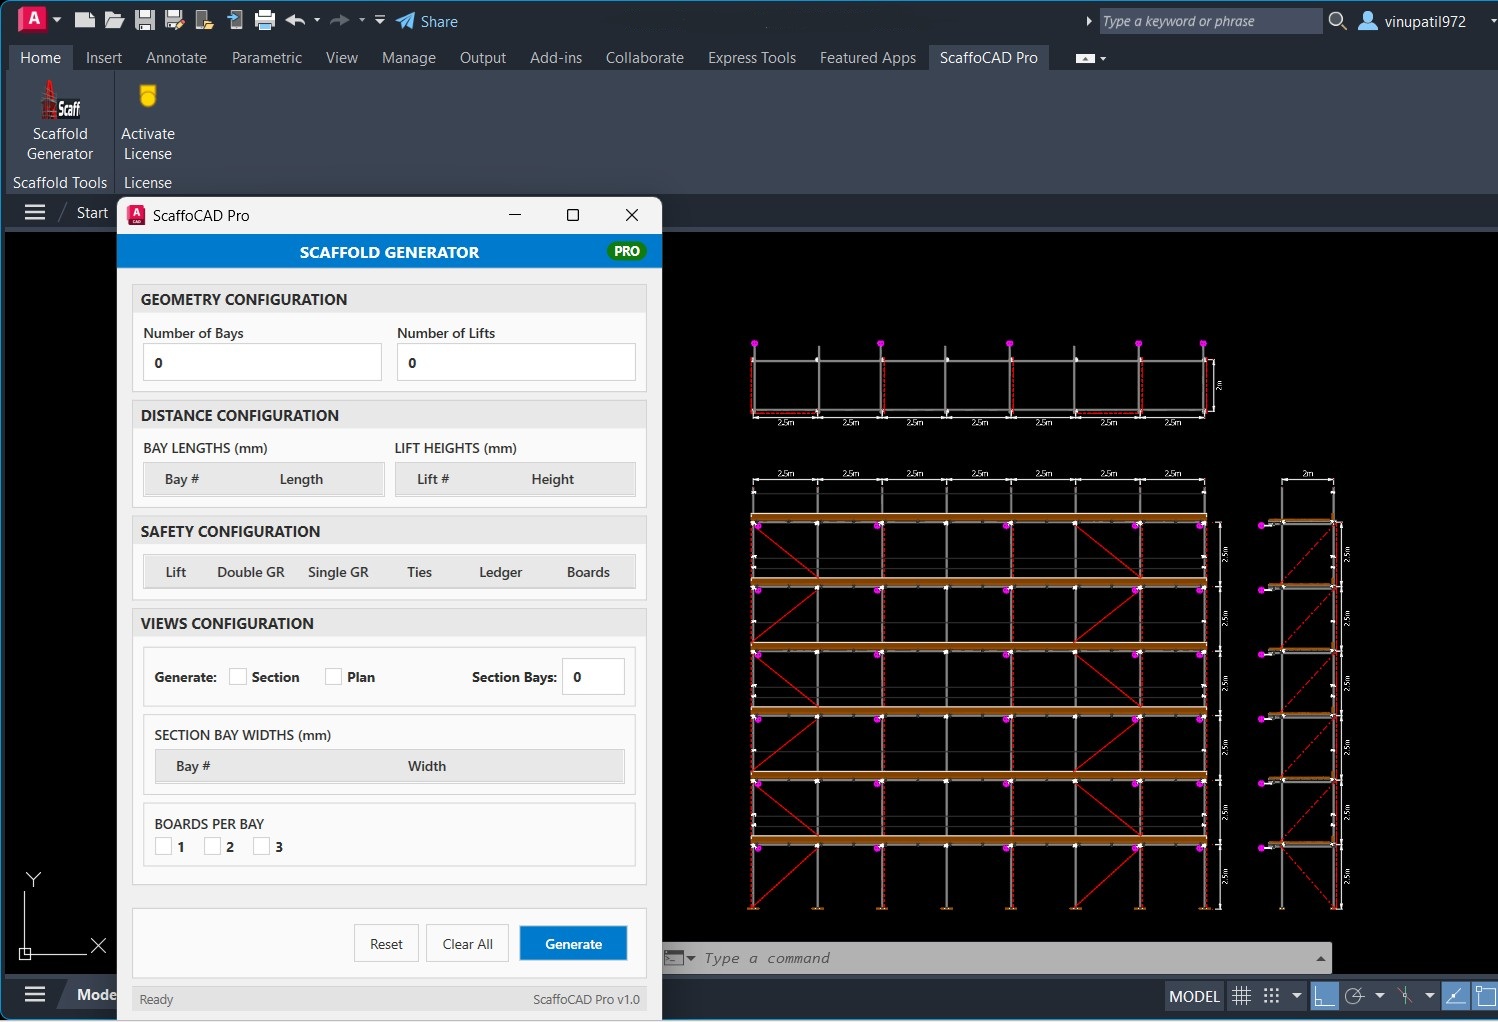Open a drawing with the Open folder icon

[x=114, y=20]
